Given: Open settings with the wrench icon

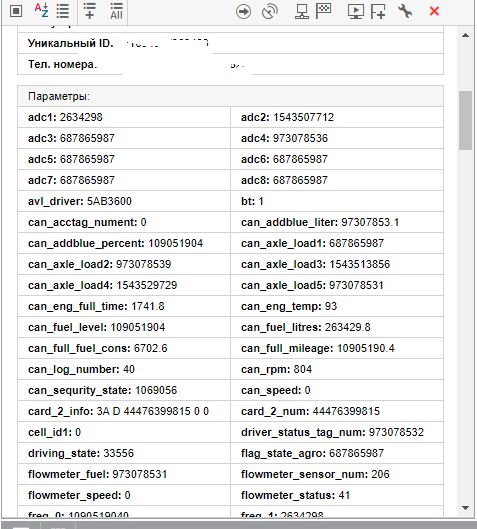Looking at the screenshot, I should pyautogui.click(x=405, y=11).
